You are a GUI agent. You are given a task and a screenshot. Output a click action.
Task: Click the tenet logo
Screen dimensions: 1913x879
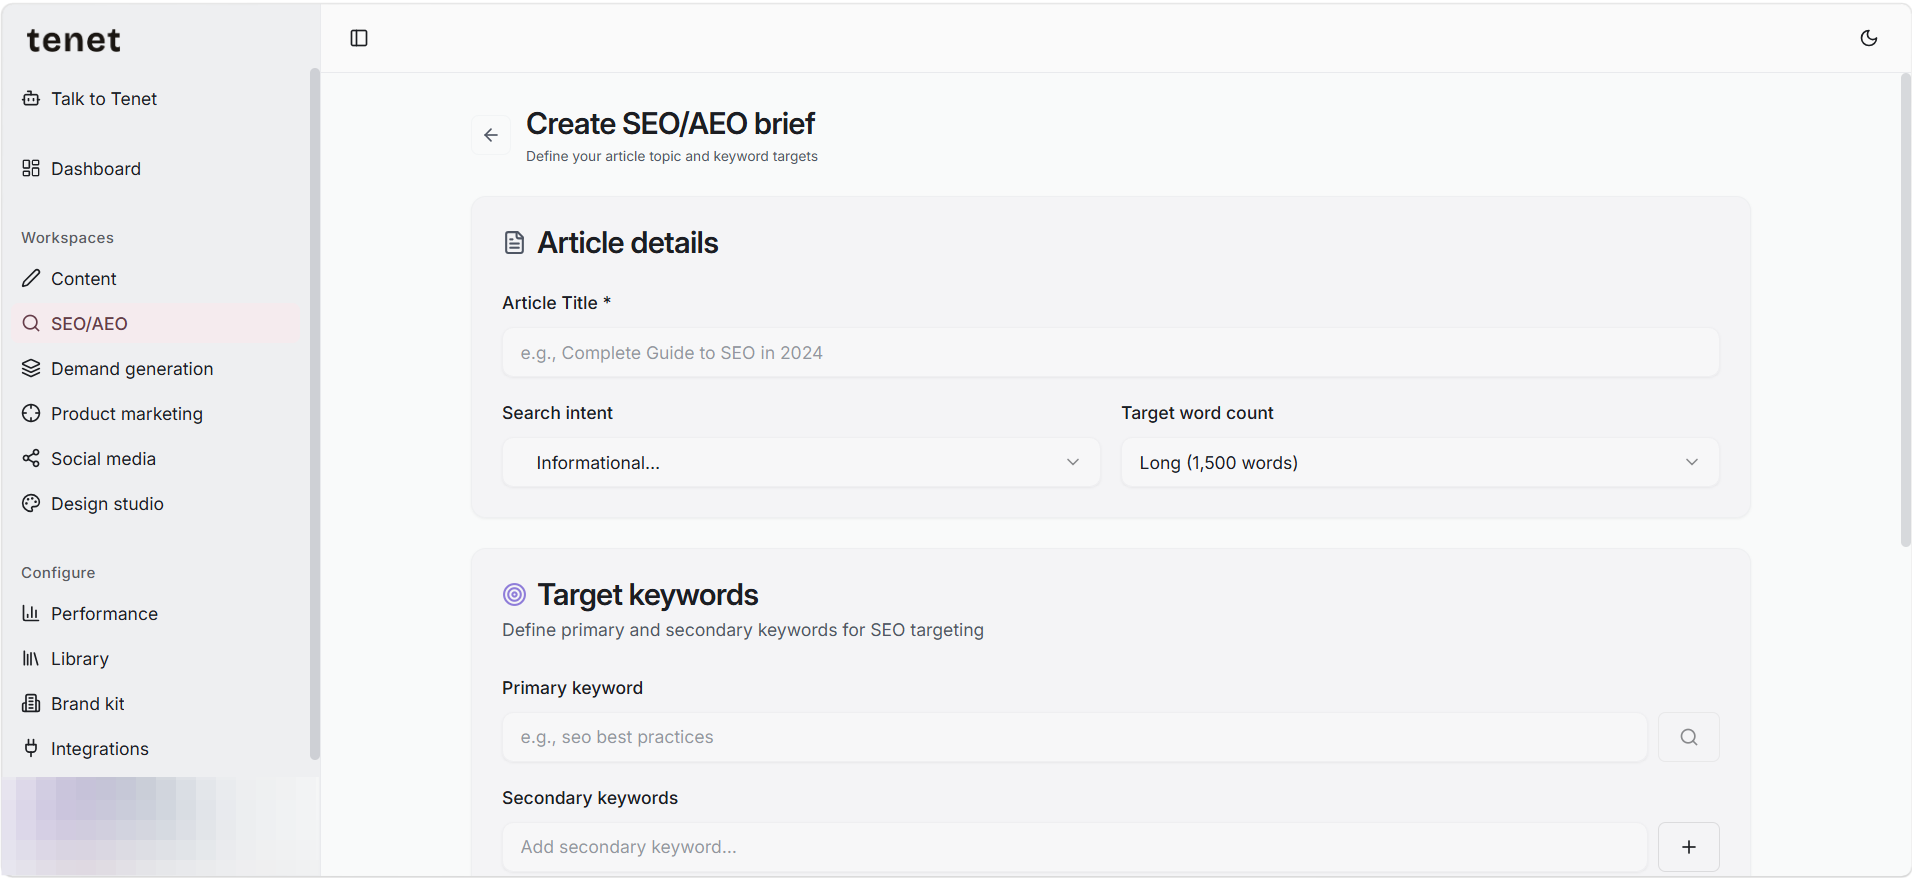pyautogui.click(x=73, y=40)
